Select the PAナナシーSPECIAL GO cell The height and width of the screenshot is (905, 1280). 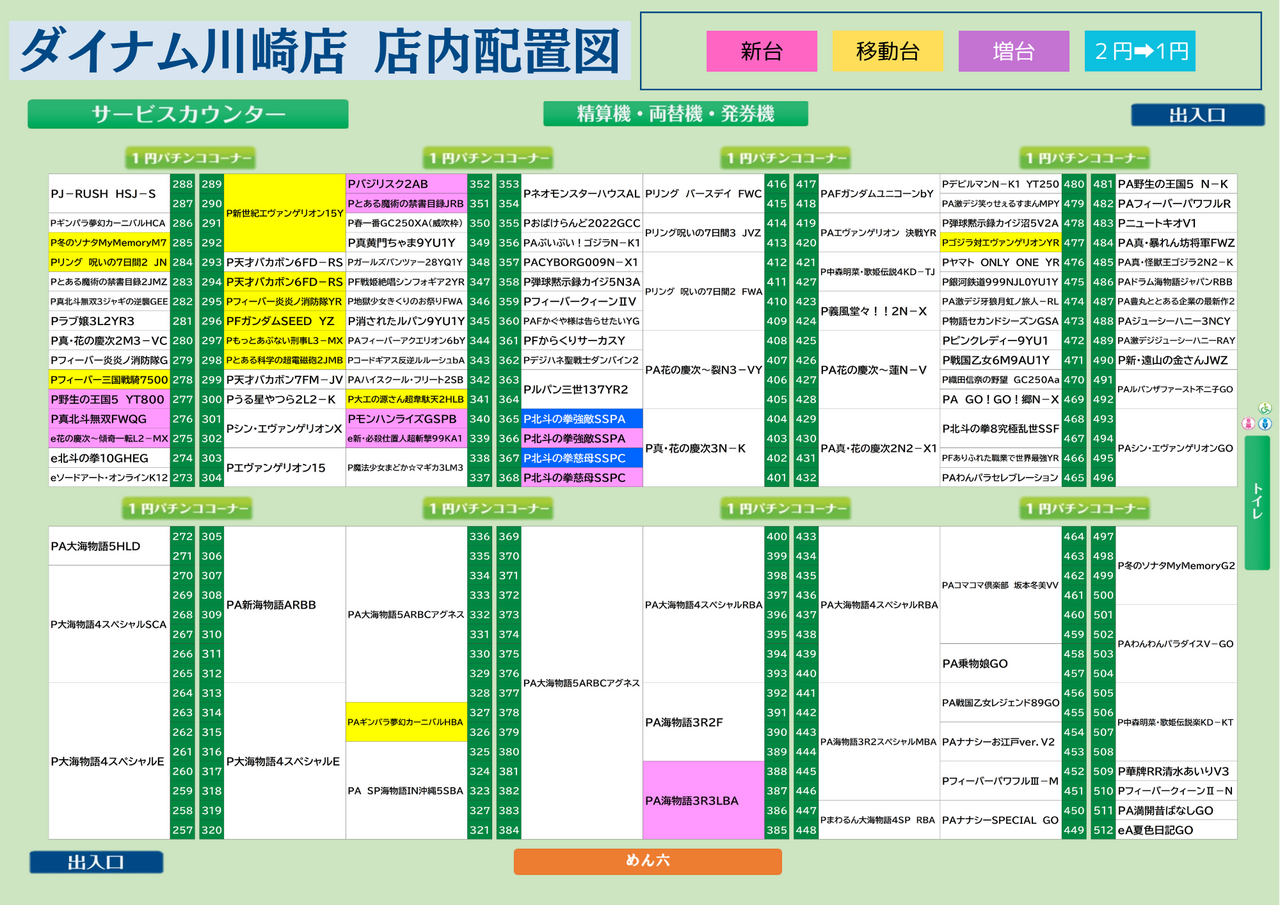coord(1001,820)
